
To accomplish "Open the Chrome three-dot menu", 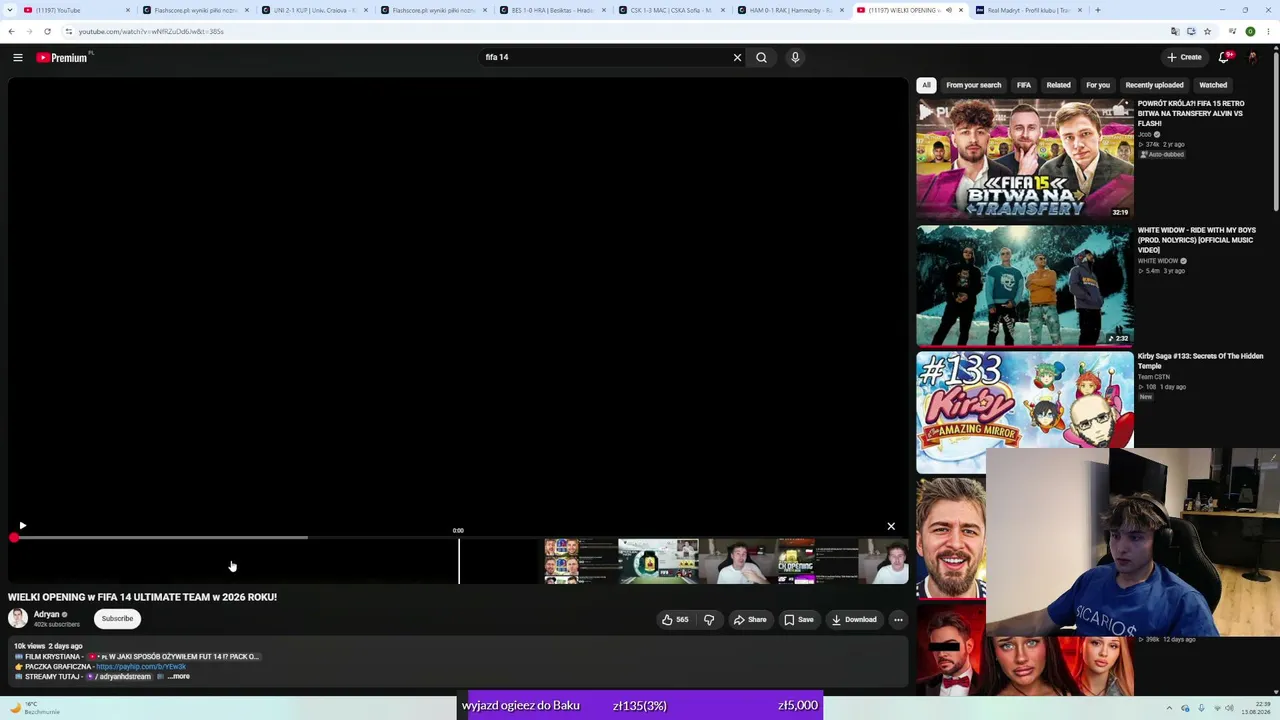I will (1268, 31).
